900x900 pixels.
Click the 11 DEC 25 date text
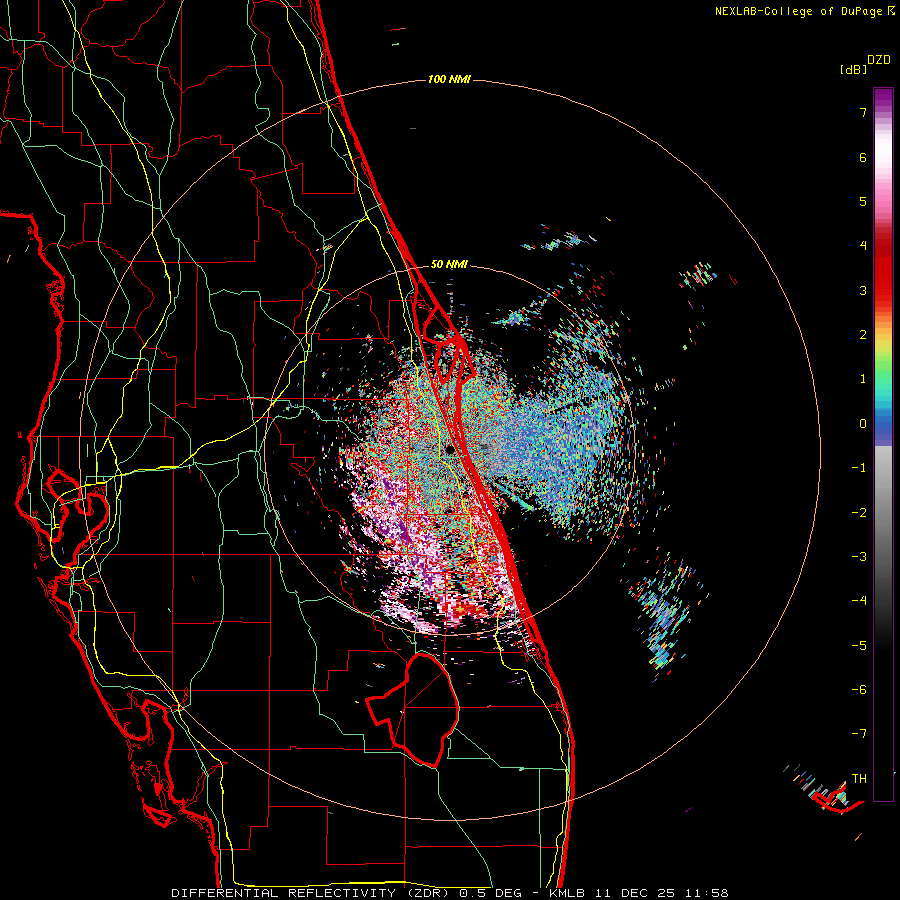pos(633,893)
